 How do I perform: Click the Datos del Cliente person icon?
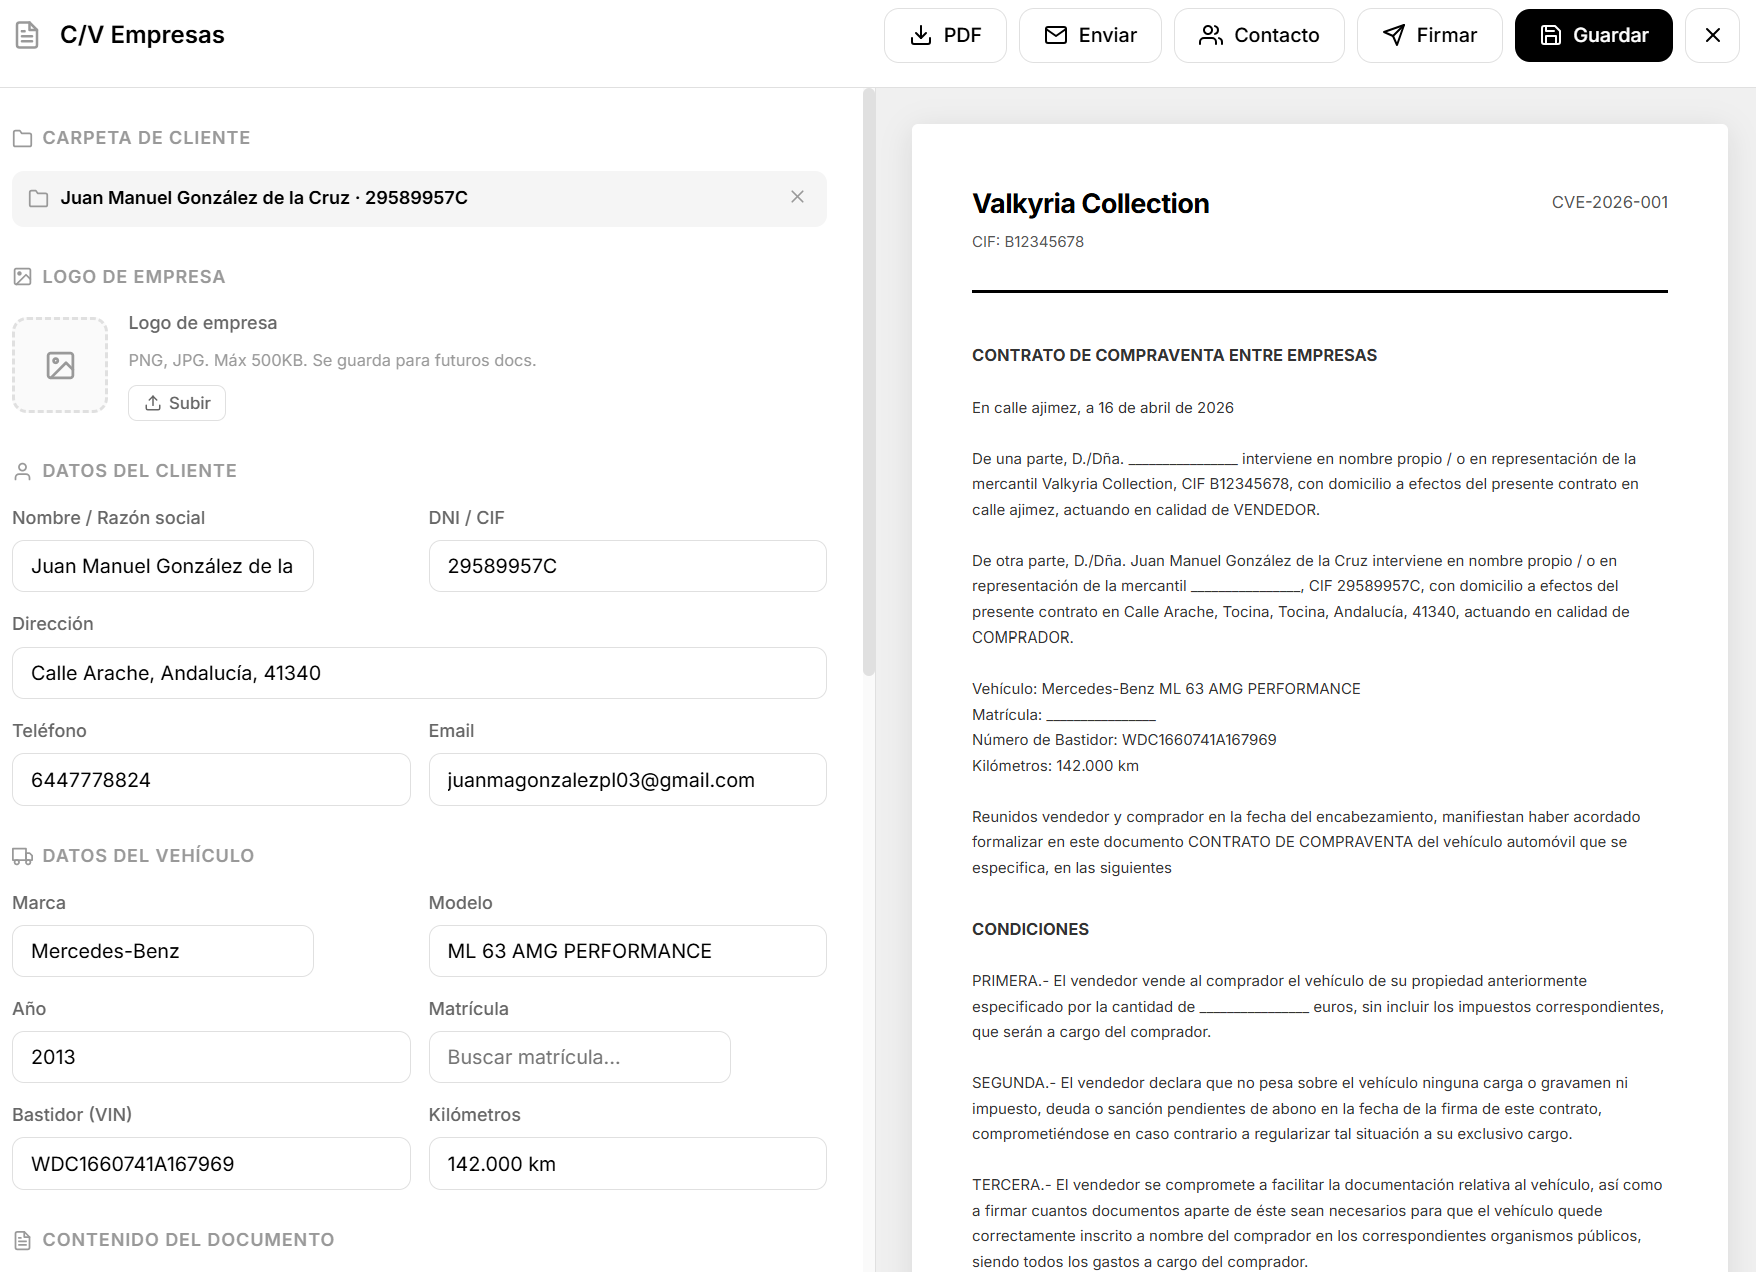(22, 471)
